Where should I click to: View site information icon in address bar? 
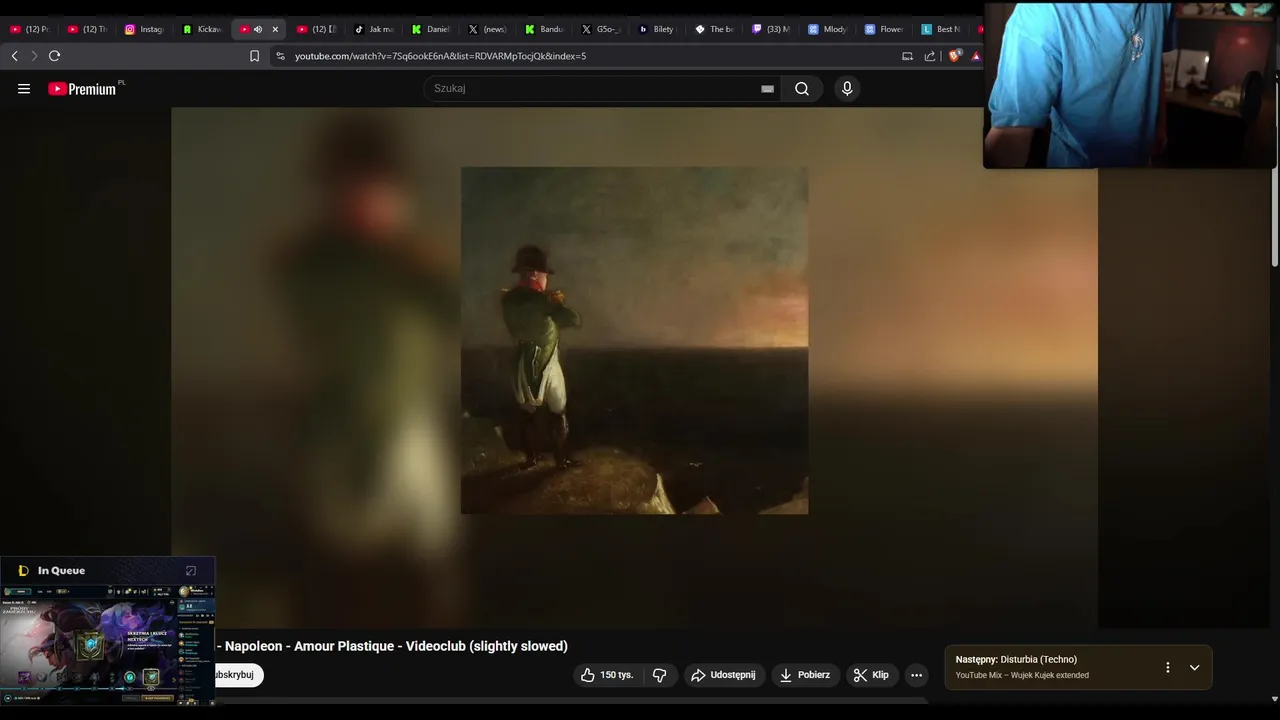[x=281, y=56]
